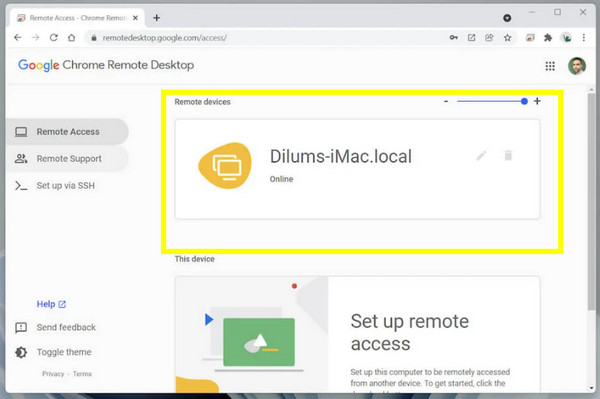Connect to Dilums-iMac.local
The width and height of the screenshot is (600, 399).
click(x=357, y=169)
